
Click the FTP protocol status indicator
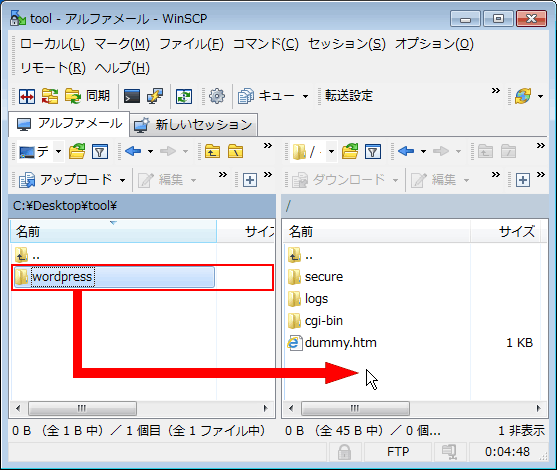point(398,452)
